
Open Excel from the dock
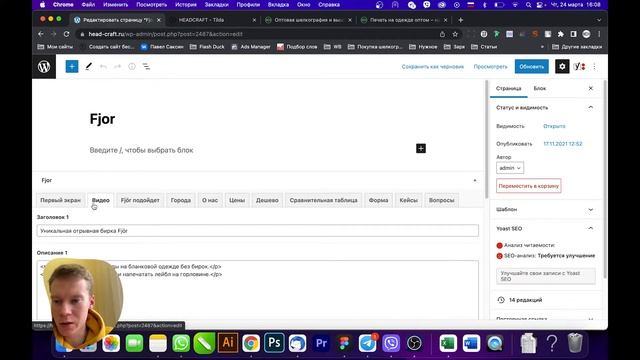(448, 343)
